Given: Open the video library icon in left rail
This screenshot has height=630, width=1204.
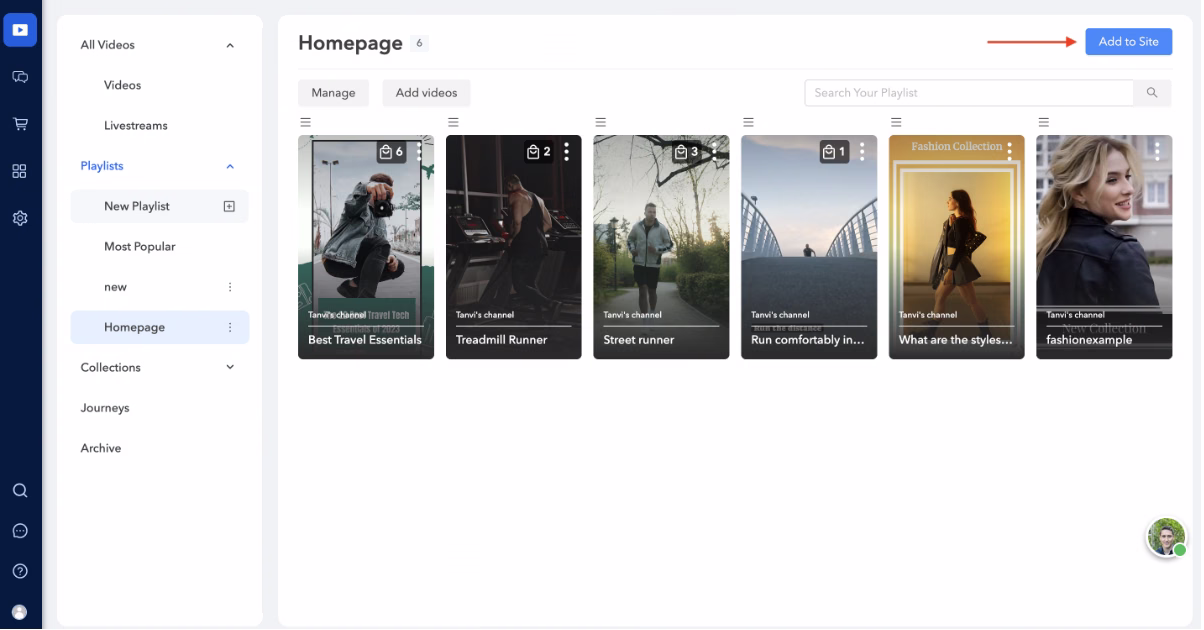Looking at the screenshot, I should (20, 30).
